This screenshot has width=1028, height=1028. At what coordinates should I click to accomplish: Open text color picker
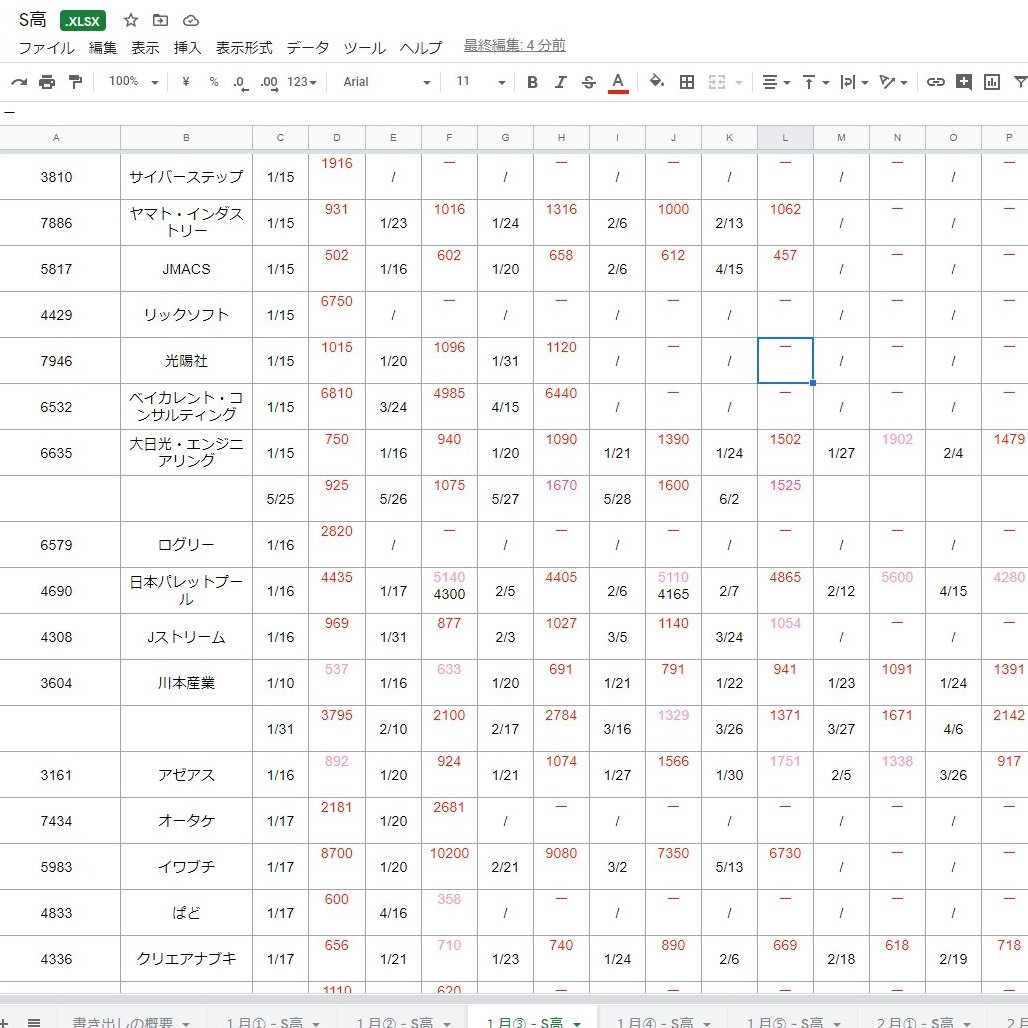tap(618, 83)
